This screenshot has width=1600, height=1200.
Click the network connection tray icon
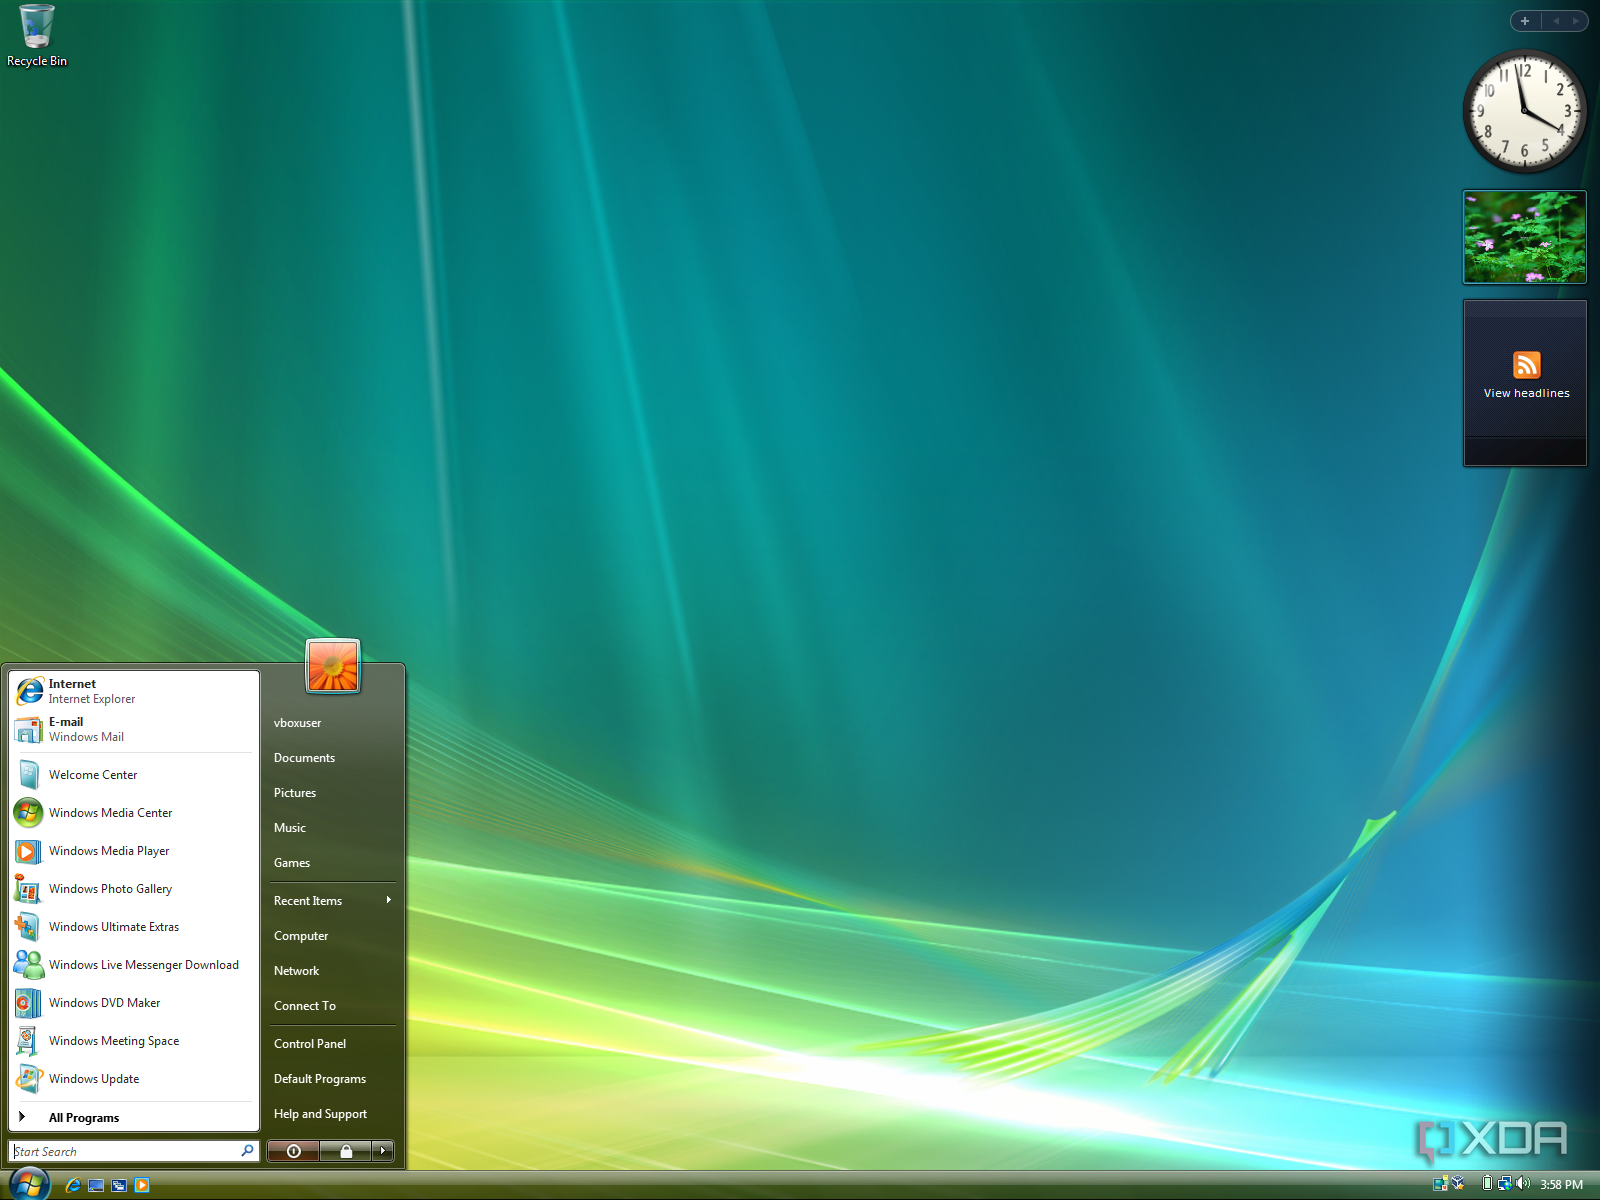[1504, 1184]
